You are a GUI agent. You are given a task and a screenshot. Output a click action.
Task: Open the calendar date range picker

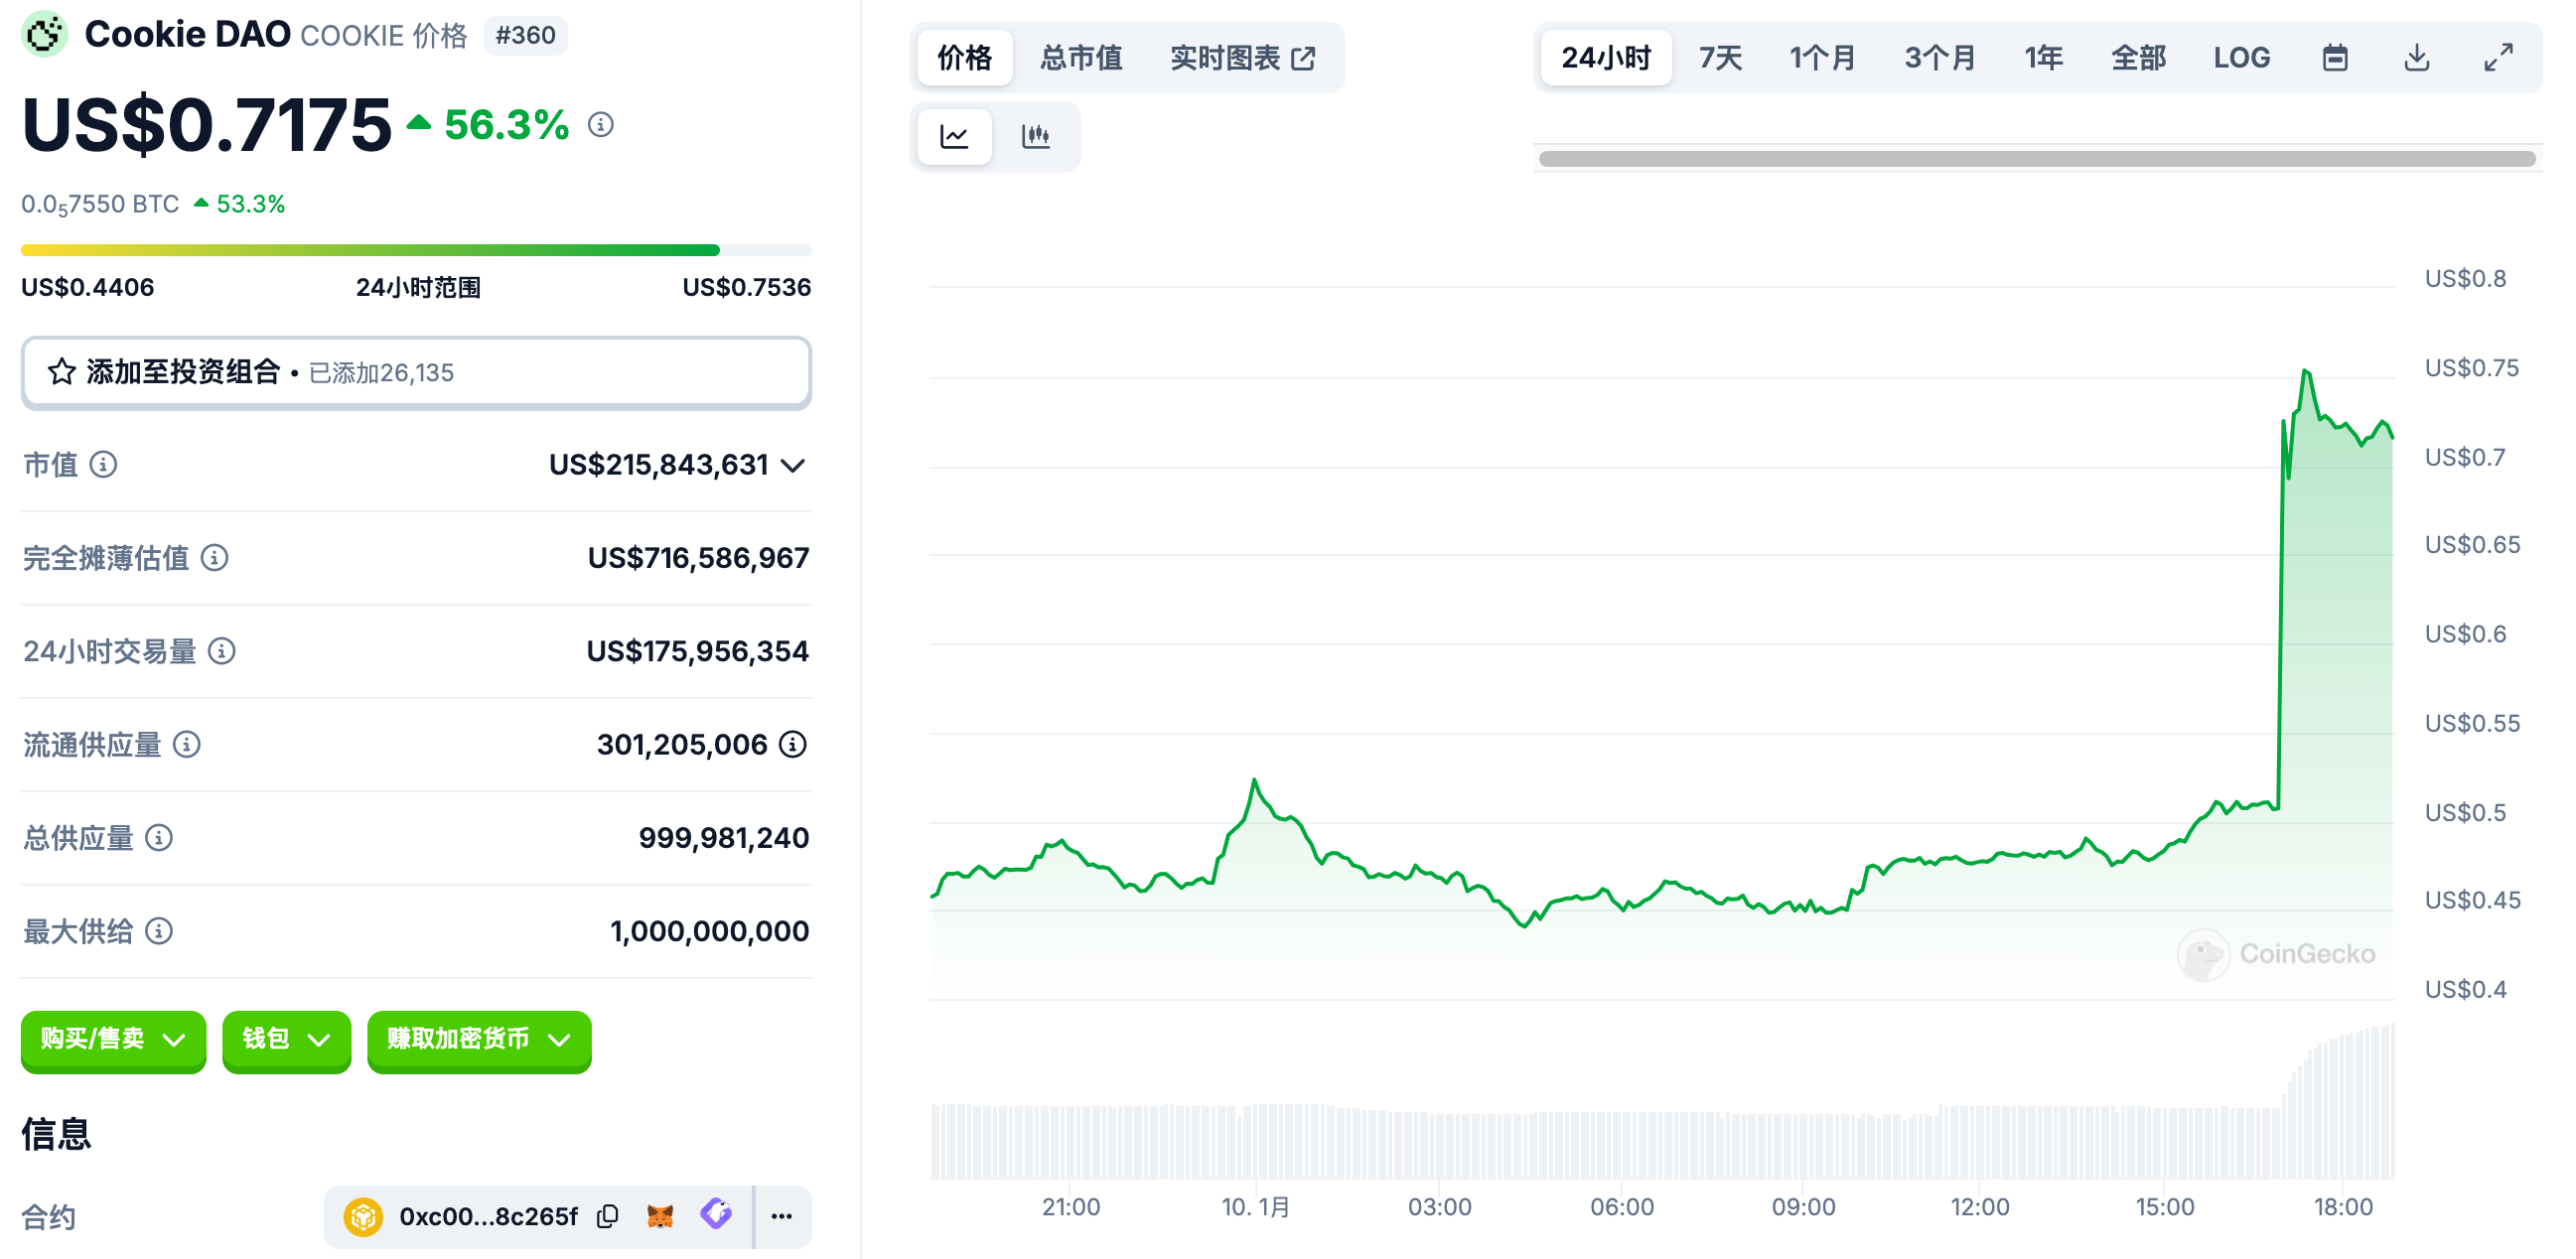point(2334,58)
